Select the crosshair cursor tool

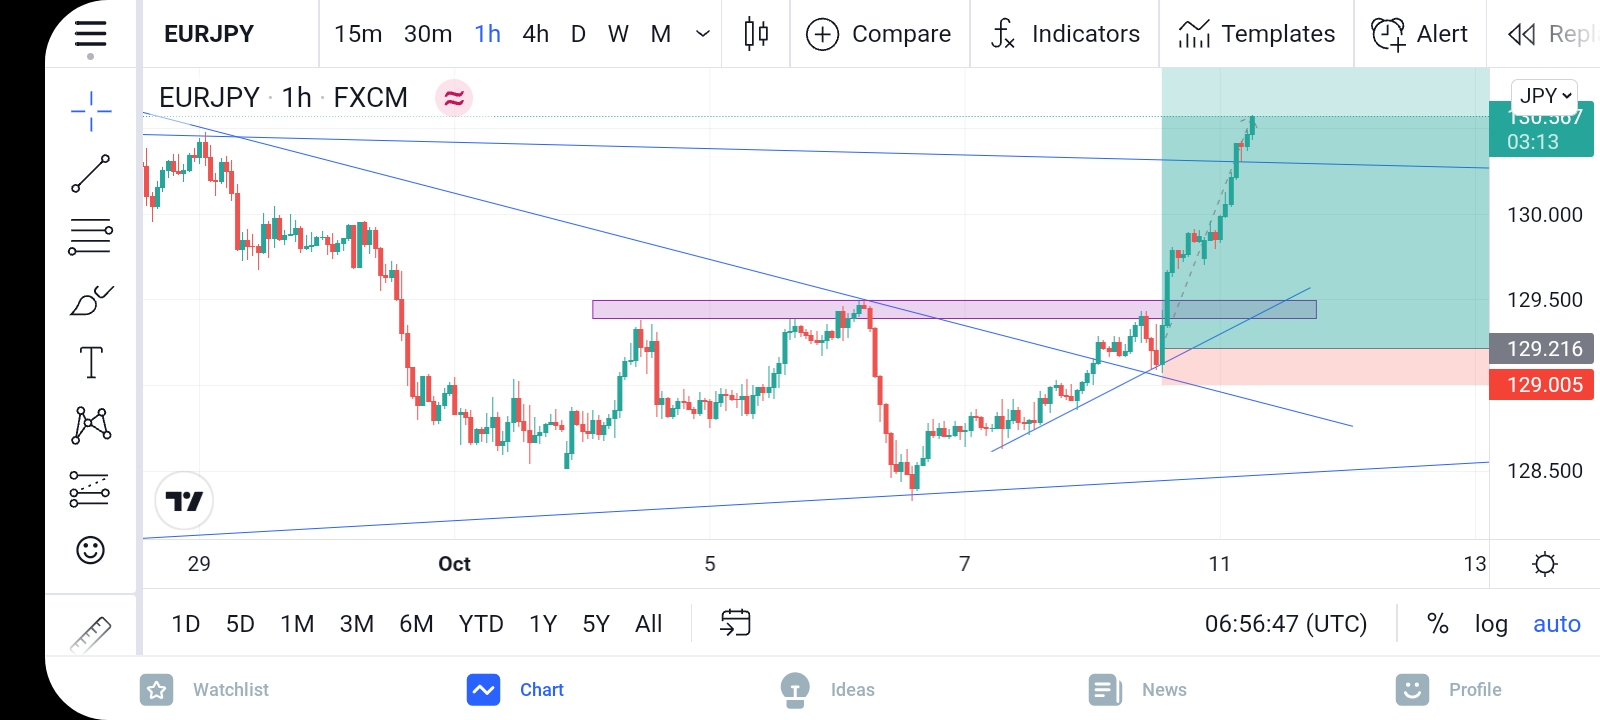pyautogui.click(x=91, y=111)
